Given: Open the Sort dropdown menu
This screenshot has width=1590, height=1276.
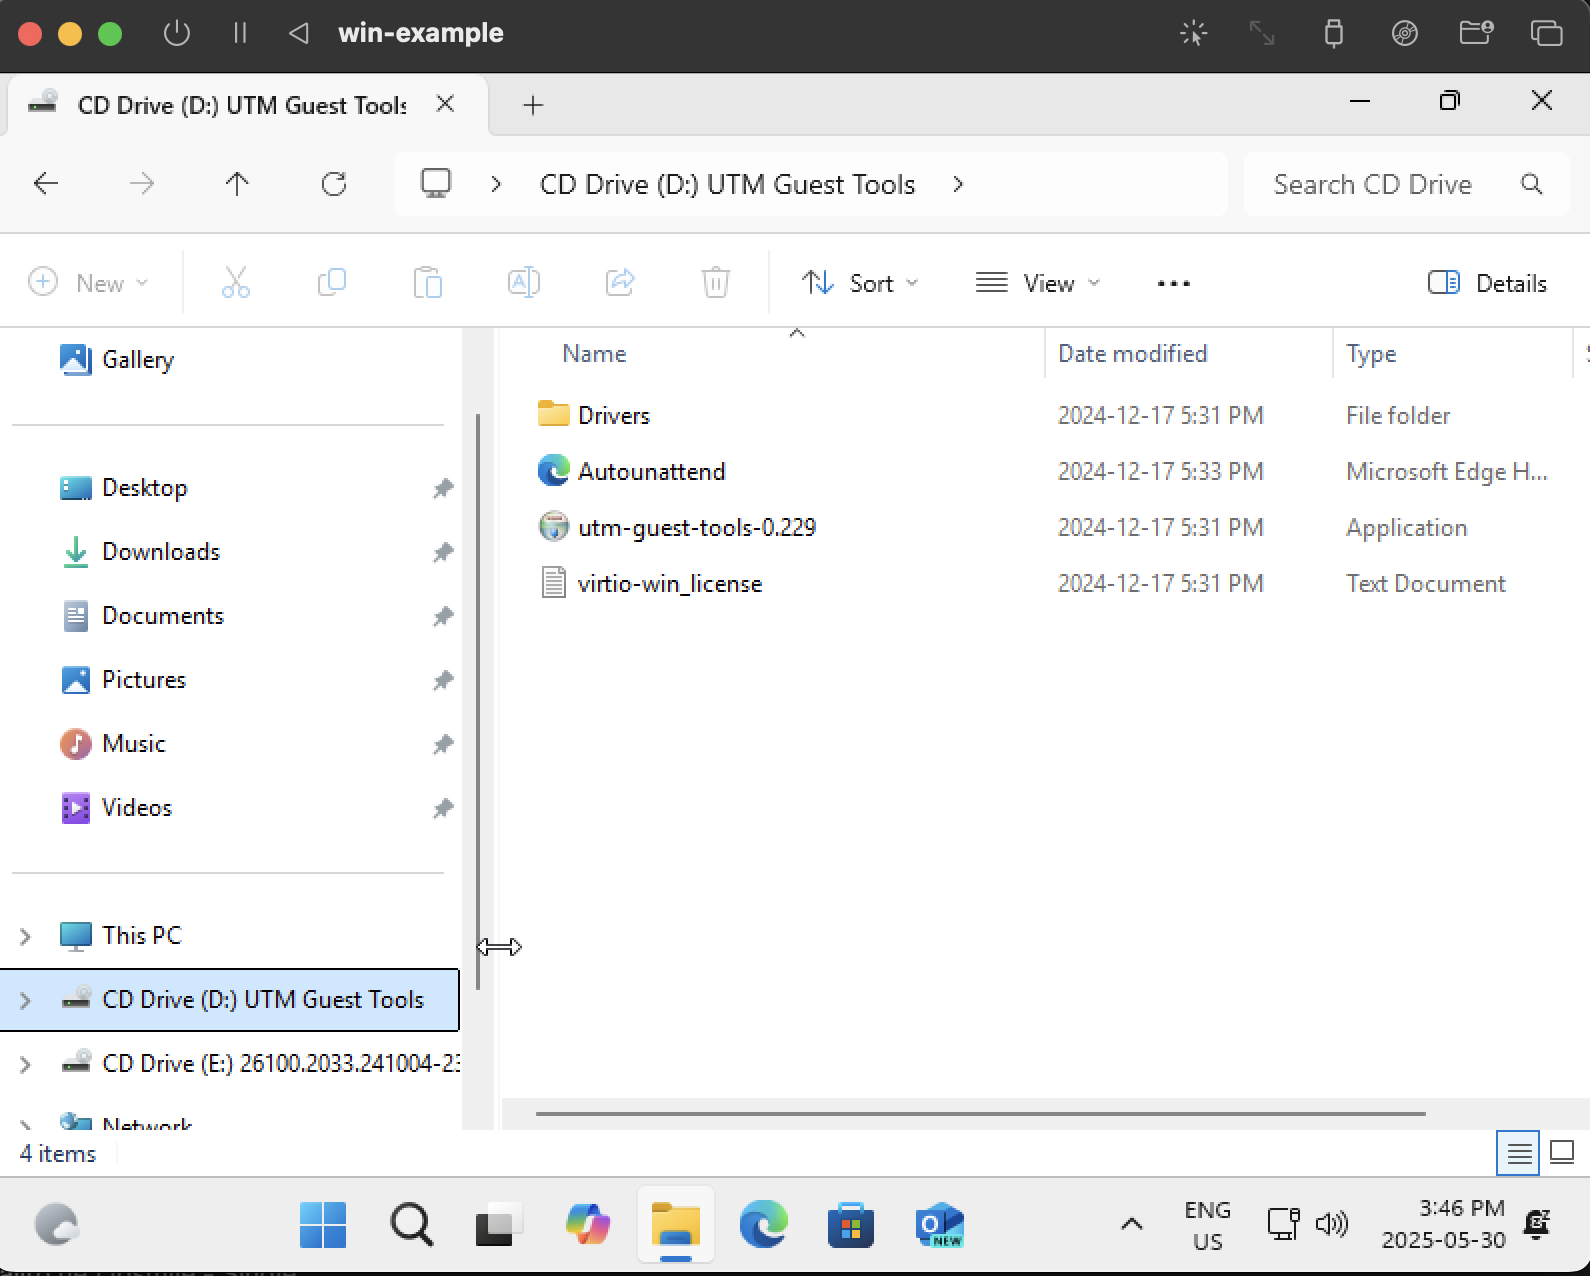Looking at the screenshot, I should [x=860, y=283].
